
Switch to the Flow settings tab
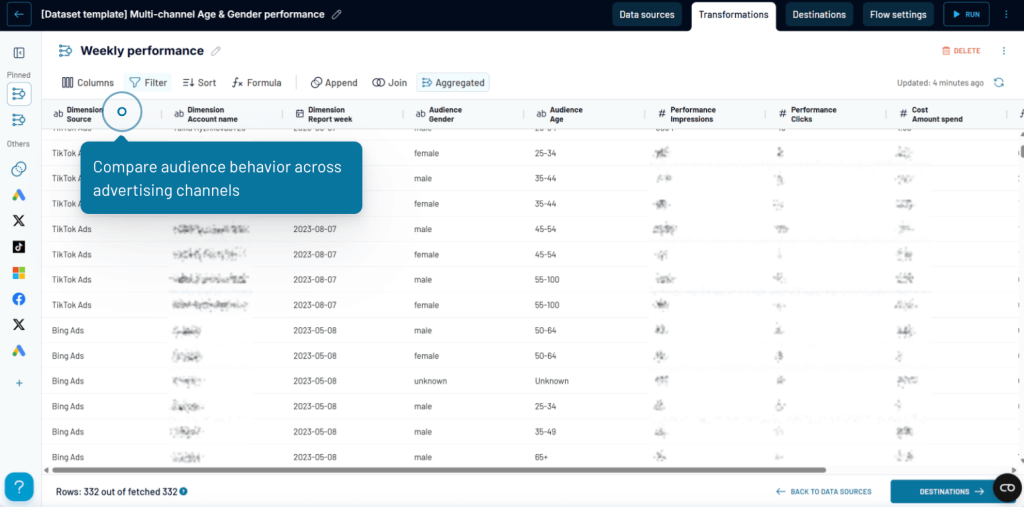click(x=898, y=15)
